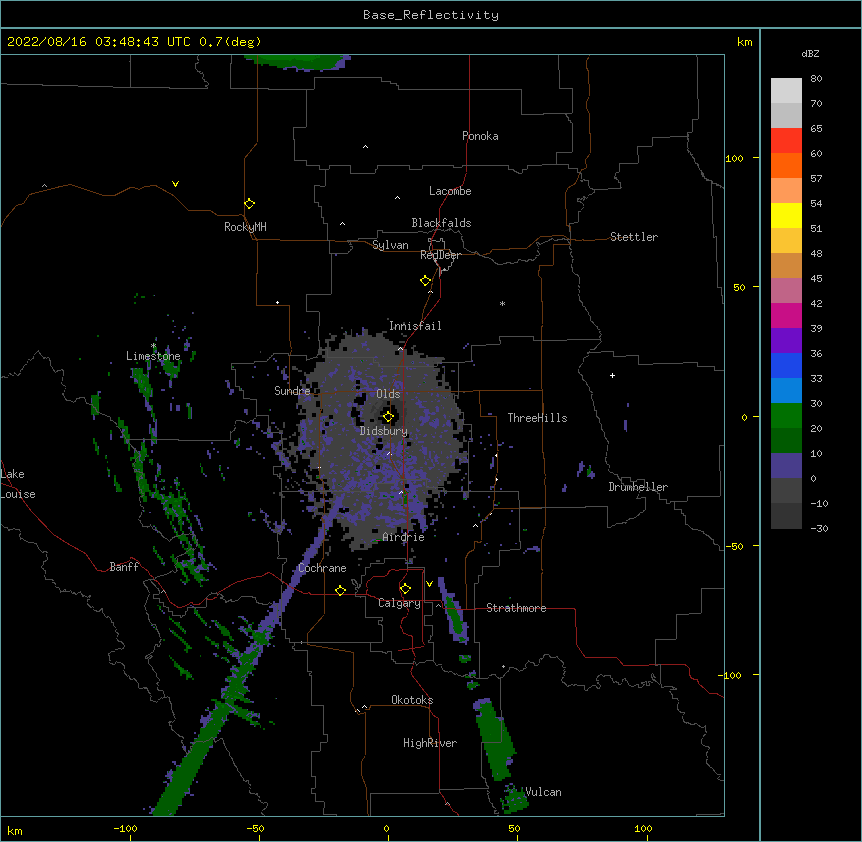Viewport: 862px width, 842px height.
Task: Click the Calgary city label
Action: pos(400,603)
